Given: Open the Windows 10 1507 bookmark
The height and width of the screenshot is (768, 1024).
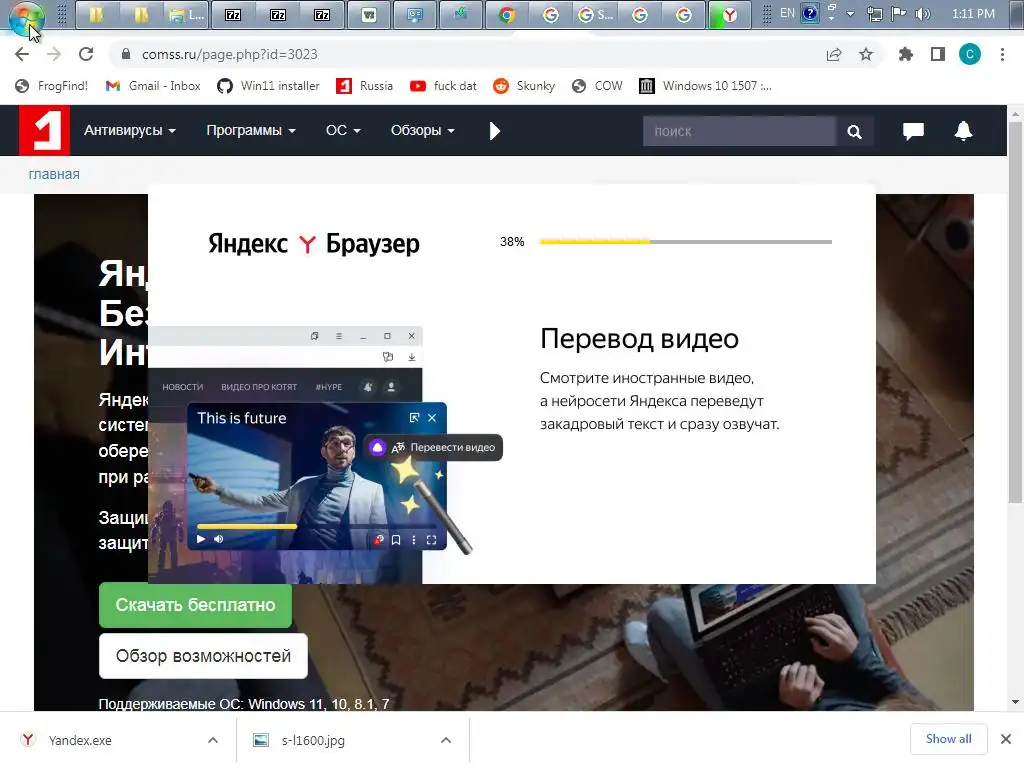Looking at the screenshot, I should click(705, 86).
